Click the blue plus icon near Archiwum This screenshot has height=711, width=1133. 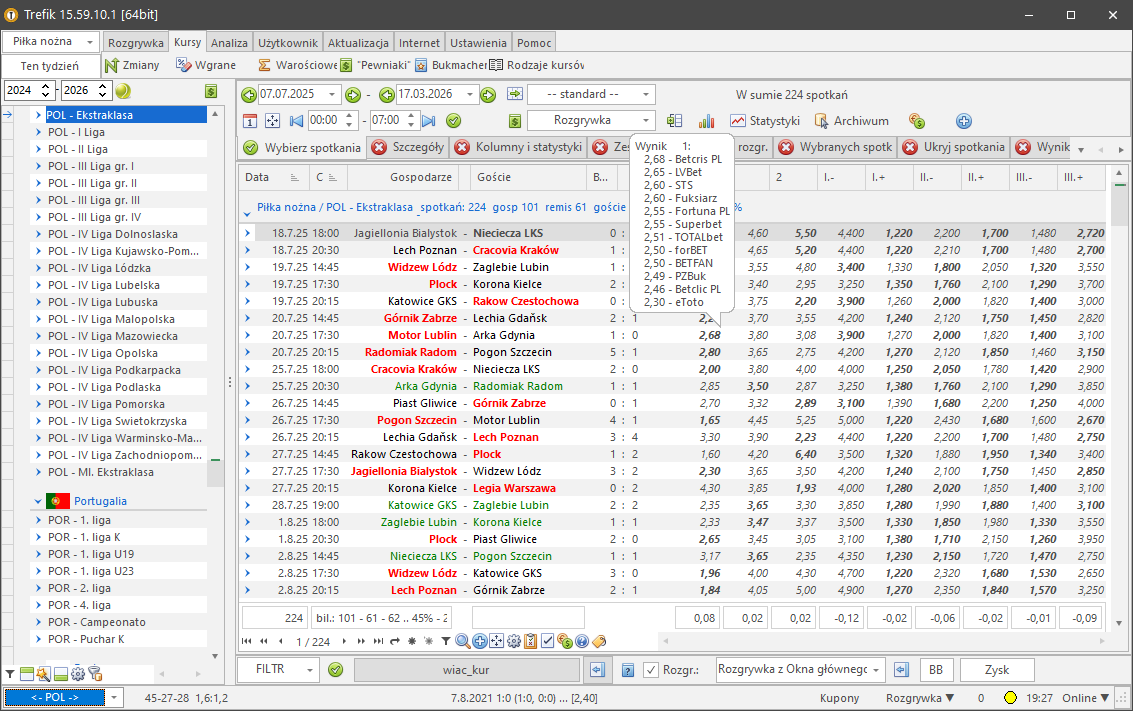click(x=964, y=121)
